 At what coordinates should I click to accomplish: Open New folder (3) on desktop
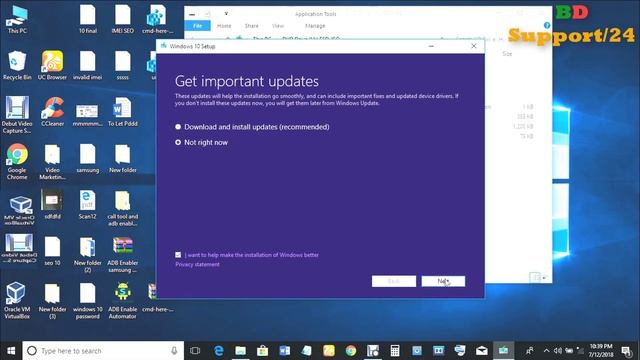pyautogui.click(x=52, y=301)
